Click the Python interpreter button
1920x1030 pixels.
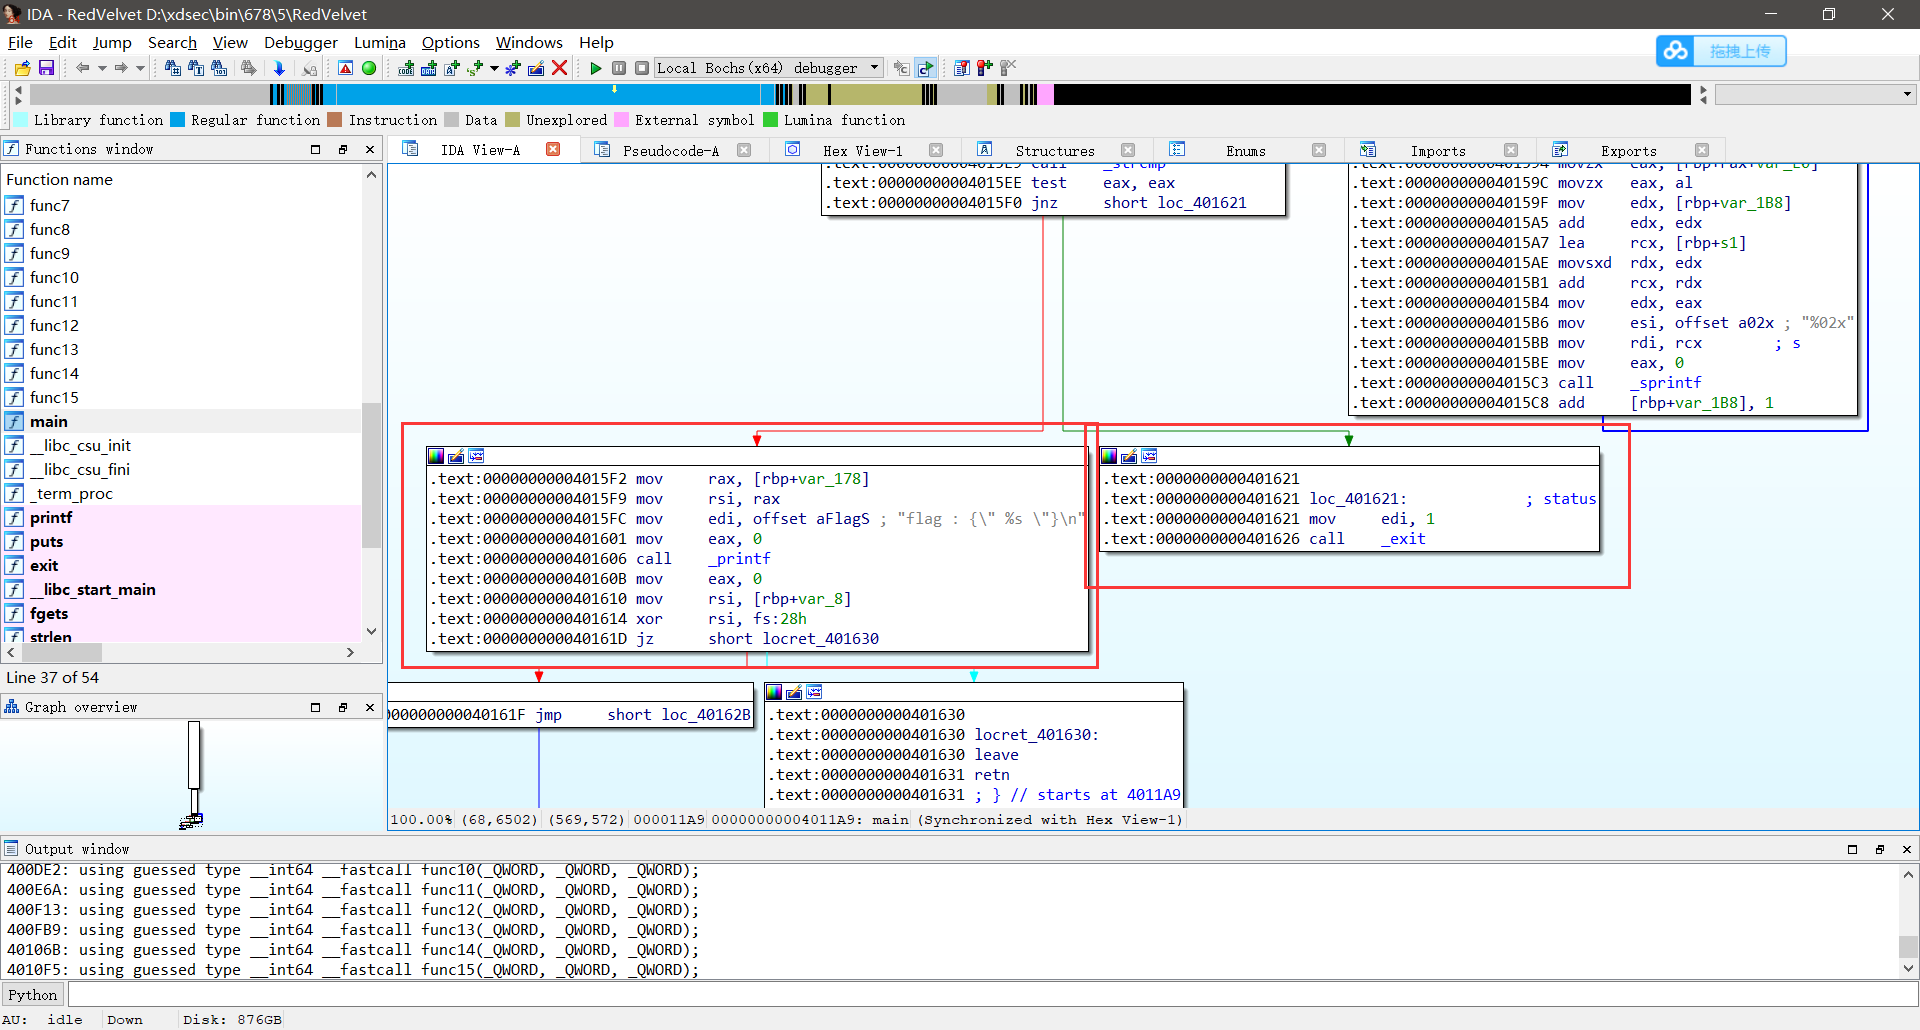click(x=33, y=995)
